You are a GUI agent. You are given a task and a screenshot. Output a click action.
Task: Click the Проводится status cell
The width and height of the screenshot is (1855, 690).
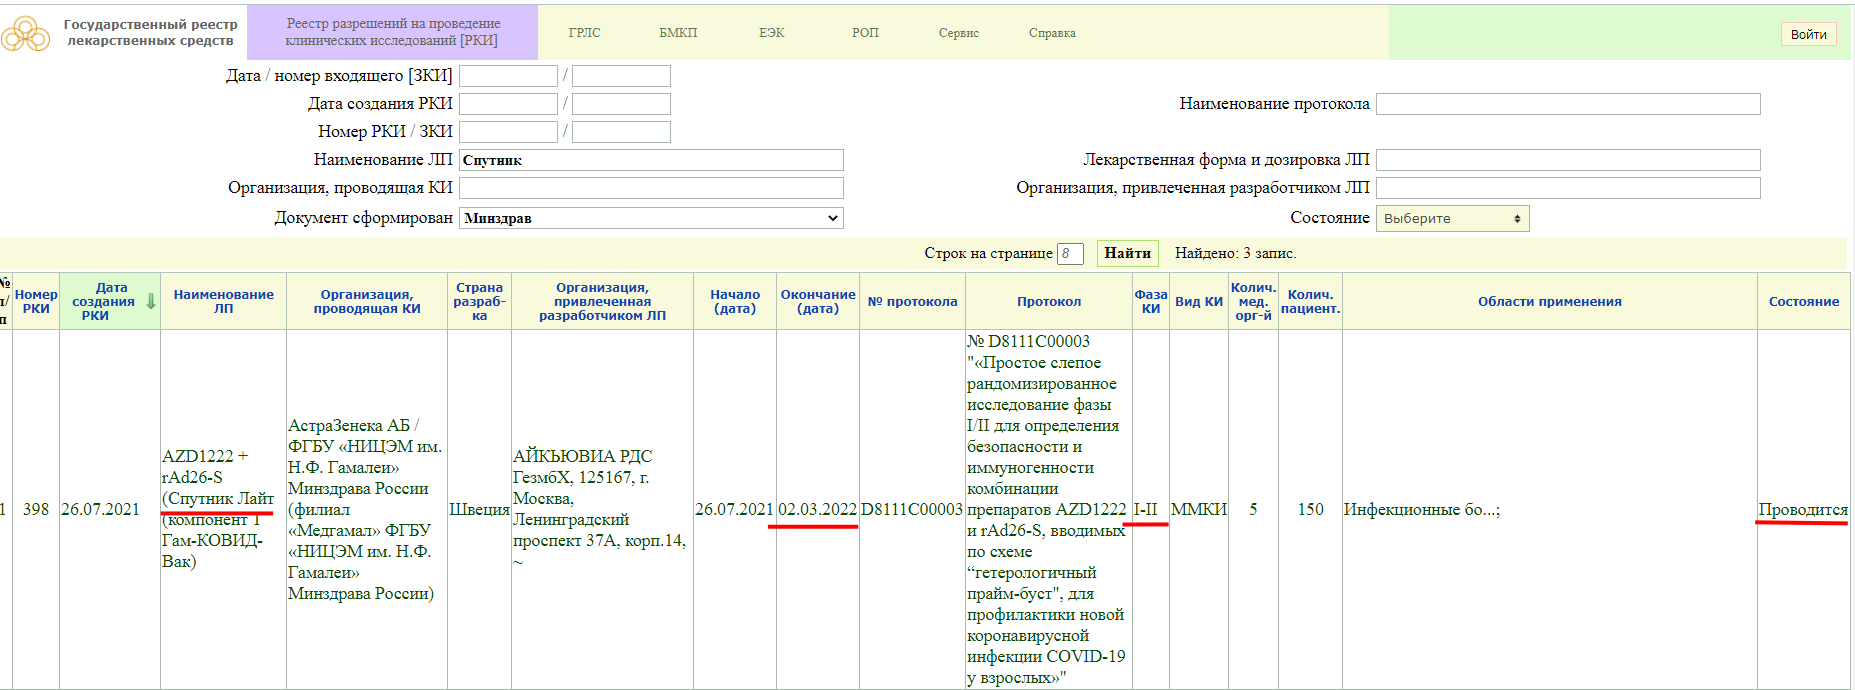point(1803,509)
